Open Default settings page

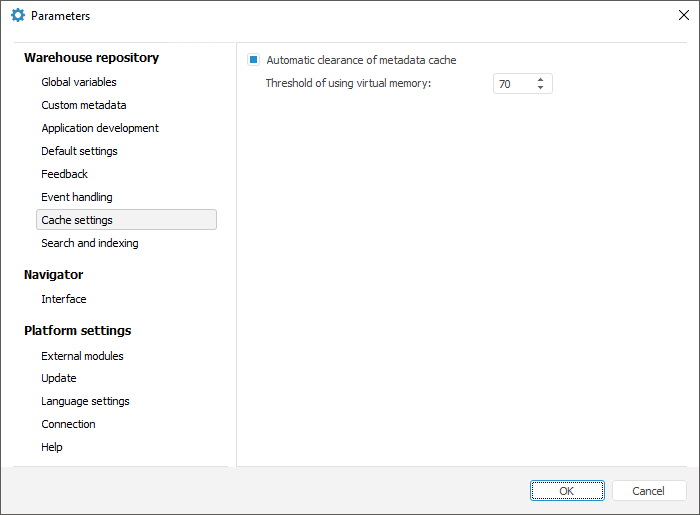79,151
